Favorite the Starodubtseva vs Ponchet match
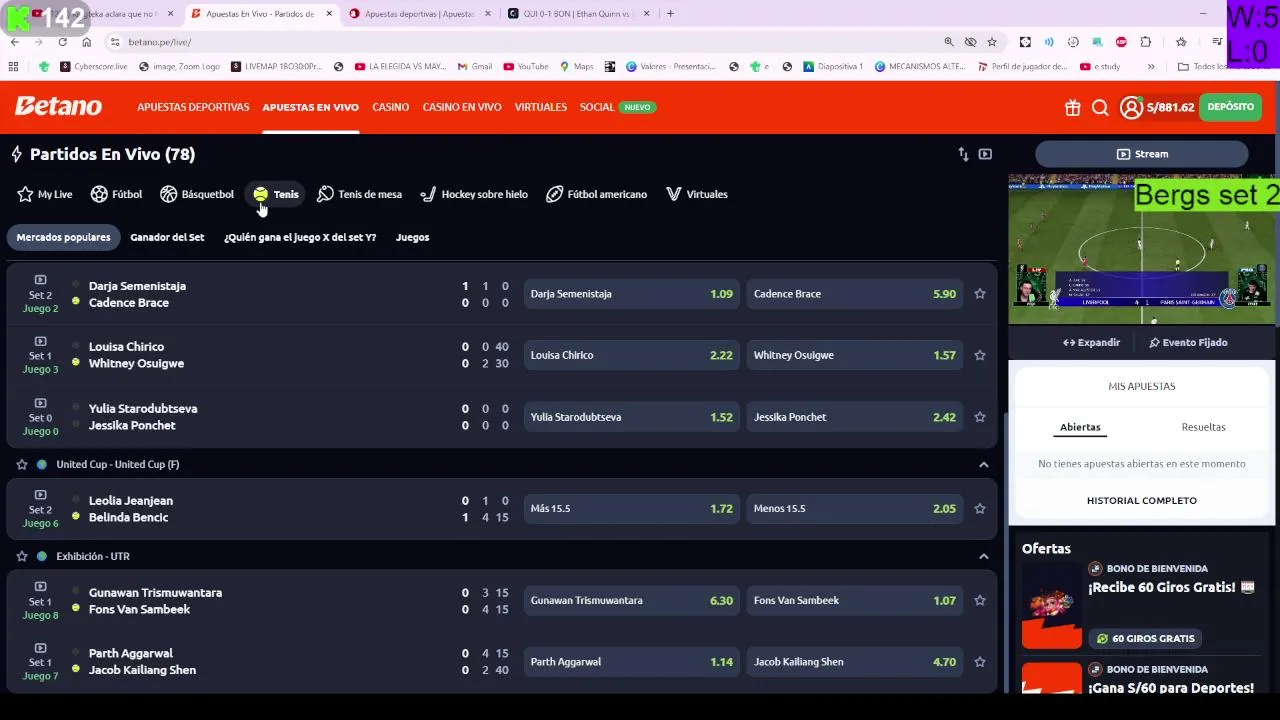This screenshot has height=720, width=1280. (980, 417)
